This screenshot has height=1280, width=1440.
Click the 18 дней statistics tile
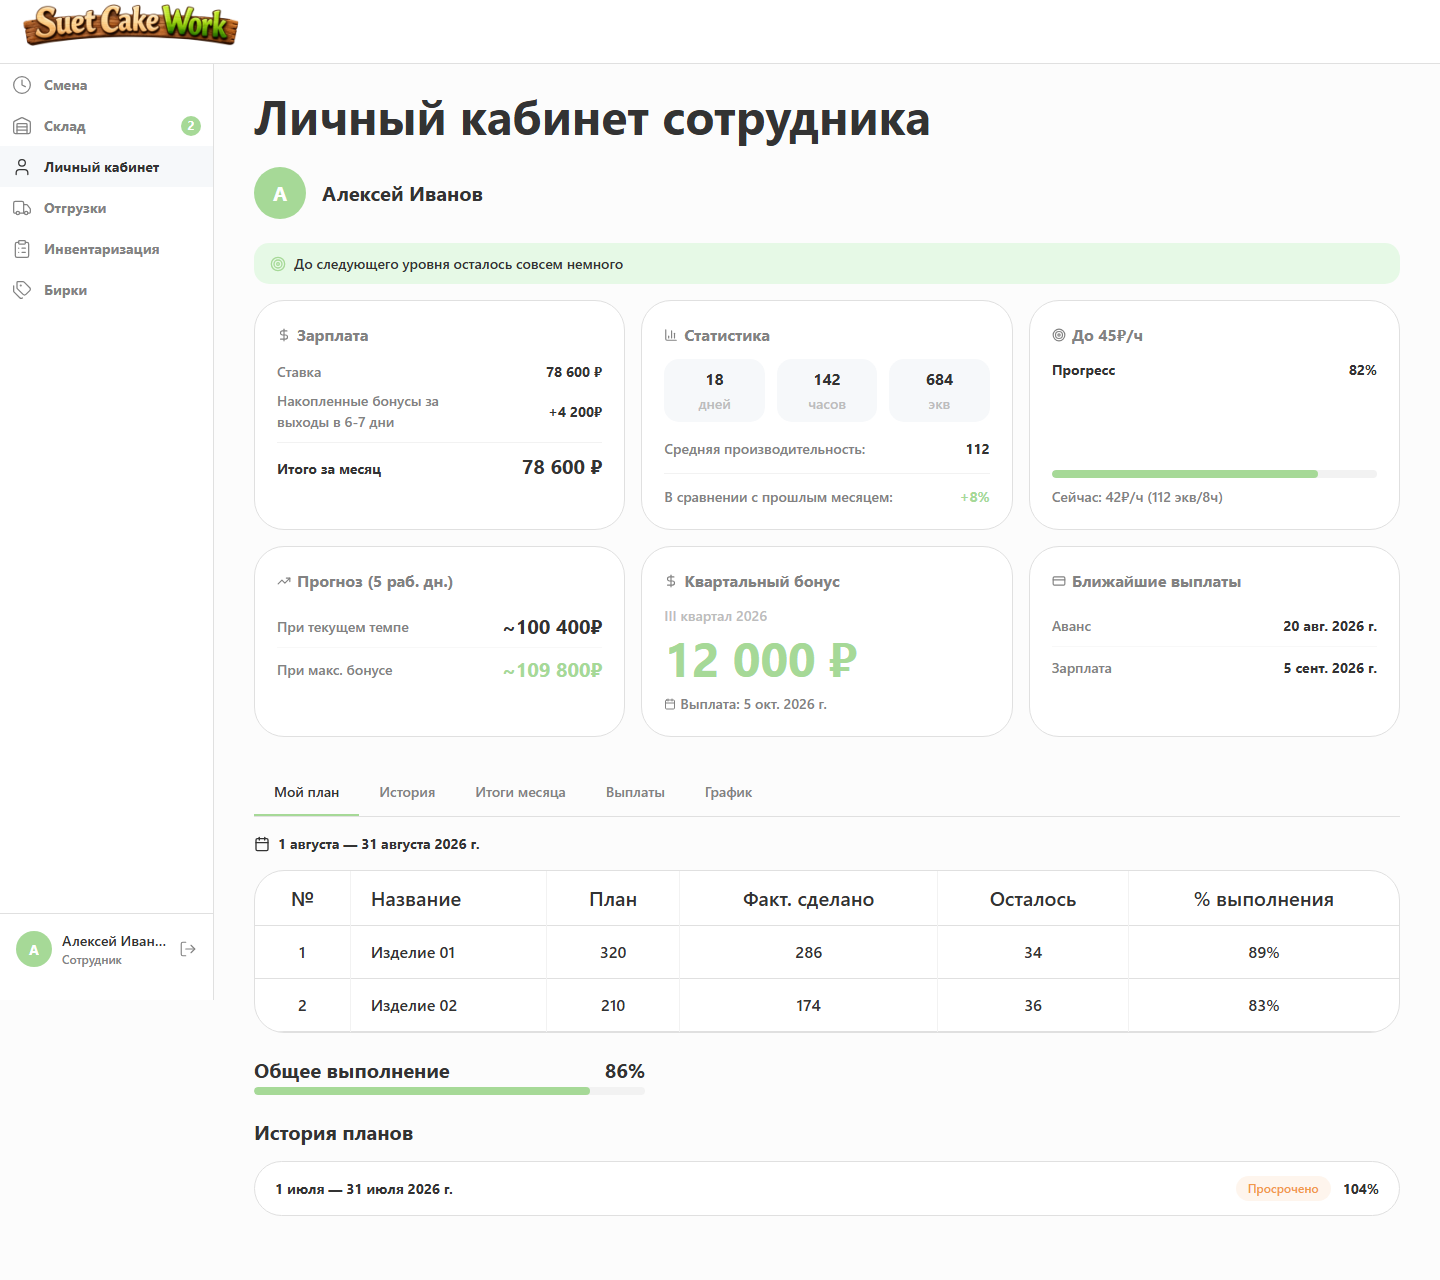point(714,390)
